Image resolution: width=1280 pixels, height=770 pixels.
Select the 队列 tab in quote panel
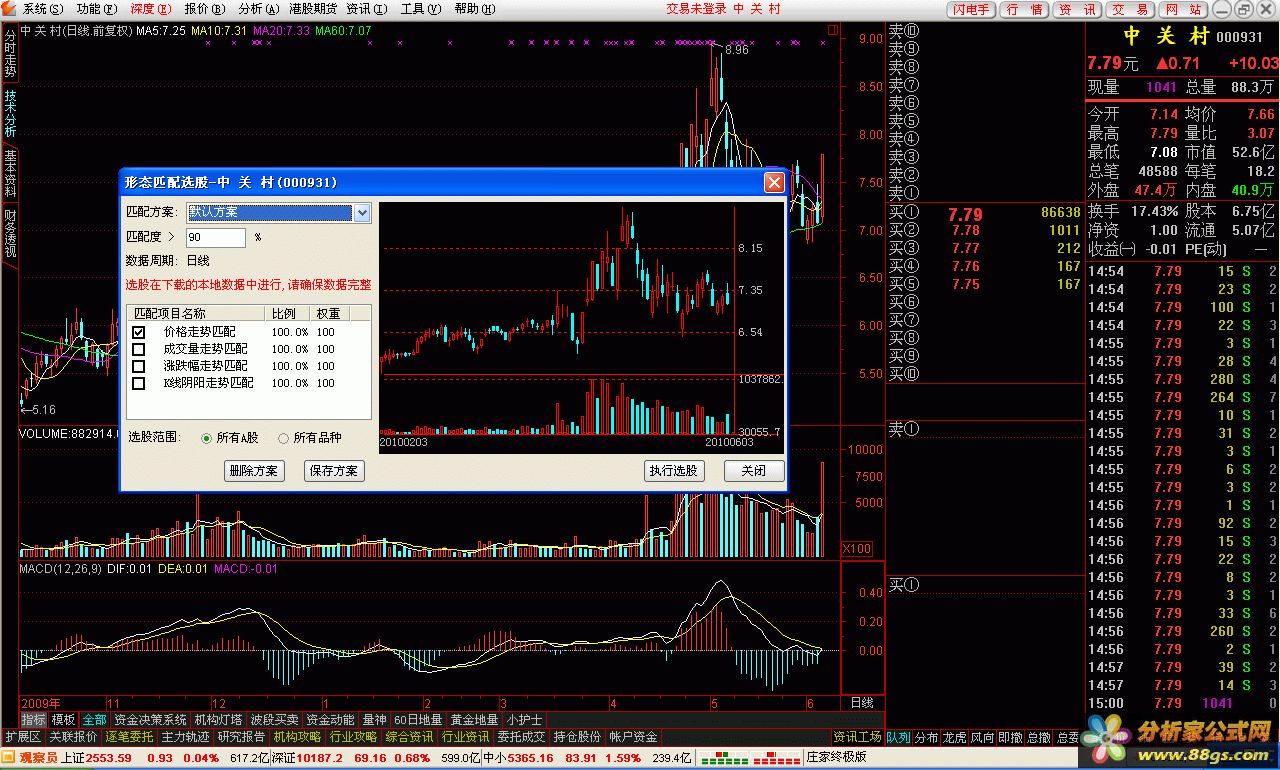pyautogui.click(x=899, y=737)
